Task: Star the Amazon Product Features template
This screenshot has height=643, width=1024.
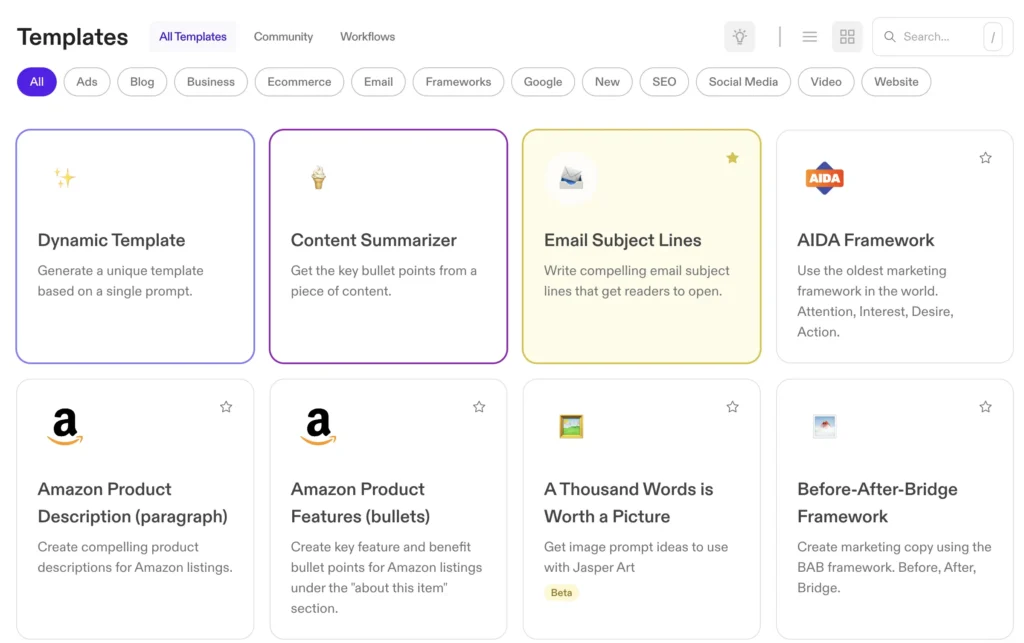Action: pos(479,407)
